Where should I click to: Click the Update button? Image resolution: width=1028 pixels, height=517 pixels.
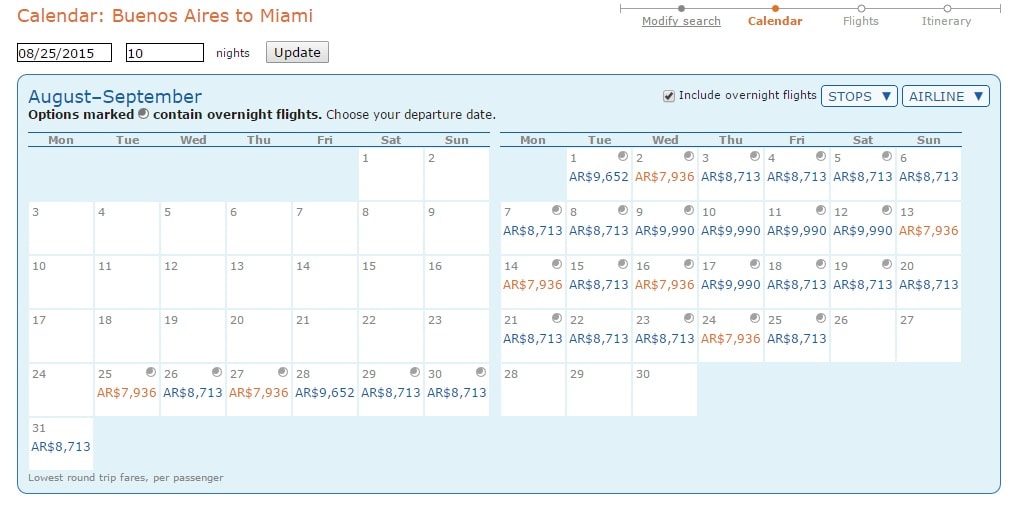tap(297, 52)
